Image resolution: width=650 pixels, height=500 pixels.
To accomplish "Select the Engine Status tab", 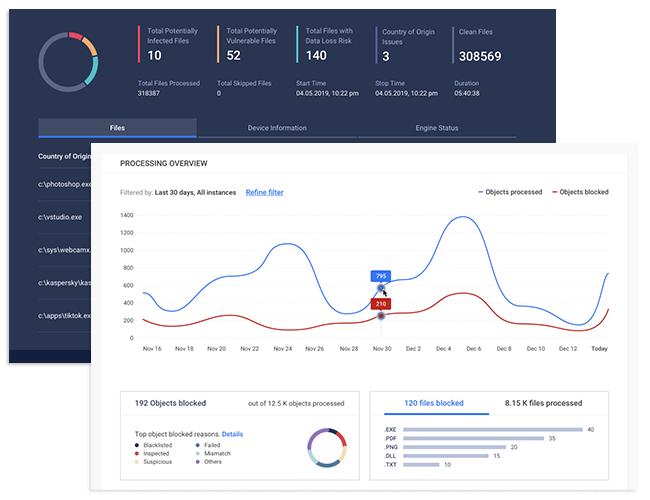I will (x=436, y=128).
